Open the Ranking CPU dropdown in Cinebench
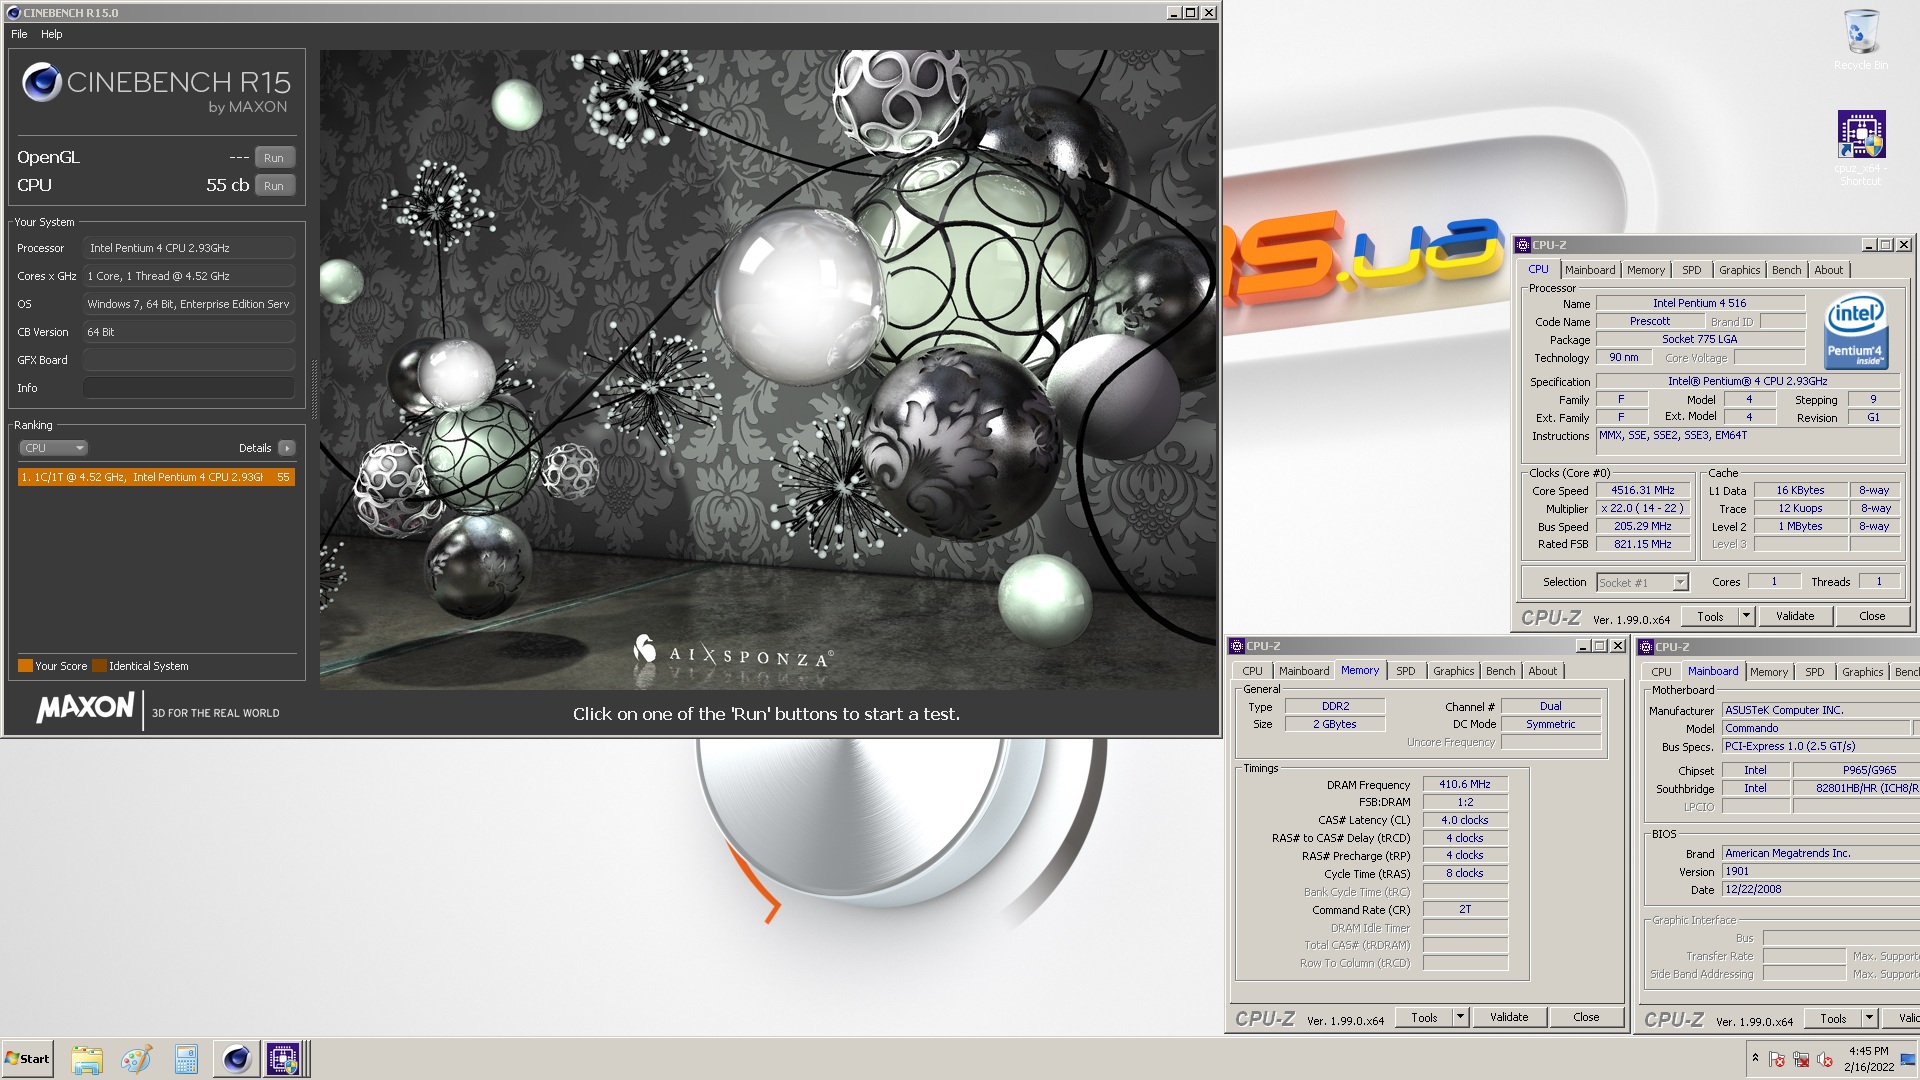Screen dimensions: 1920x1080 (53, 448)
